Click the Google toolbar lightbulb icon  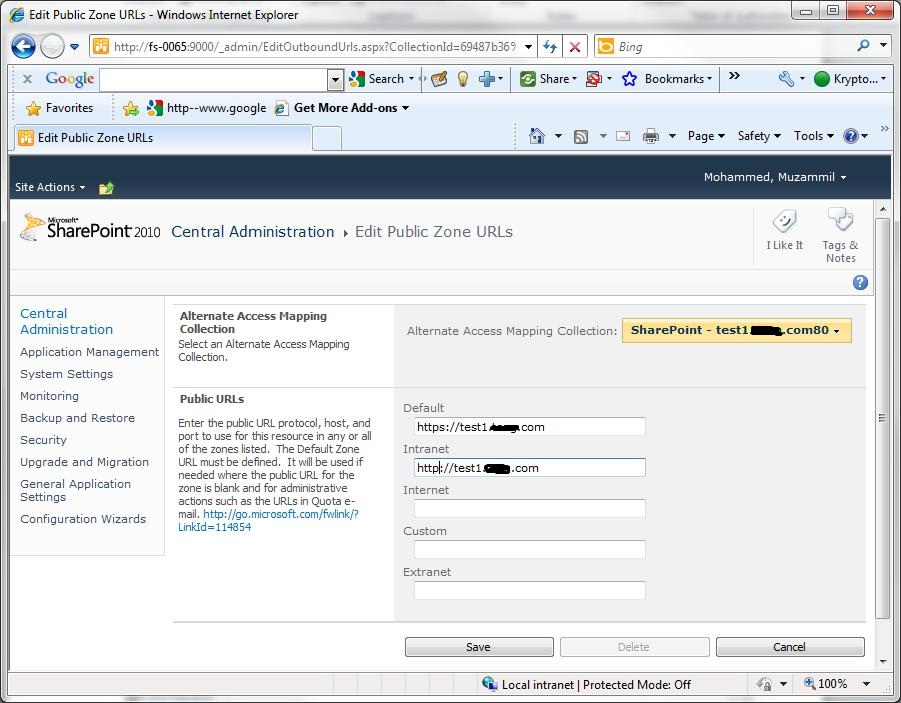click(x=463, y=79)
